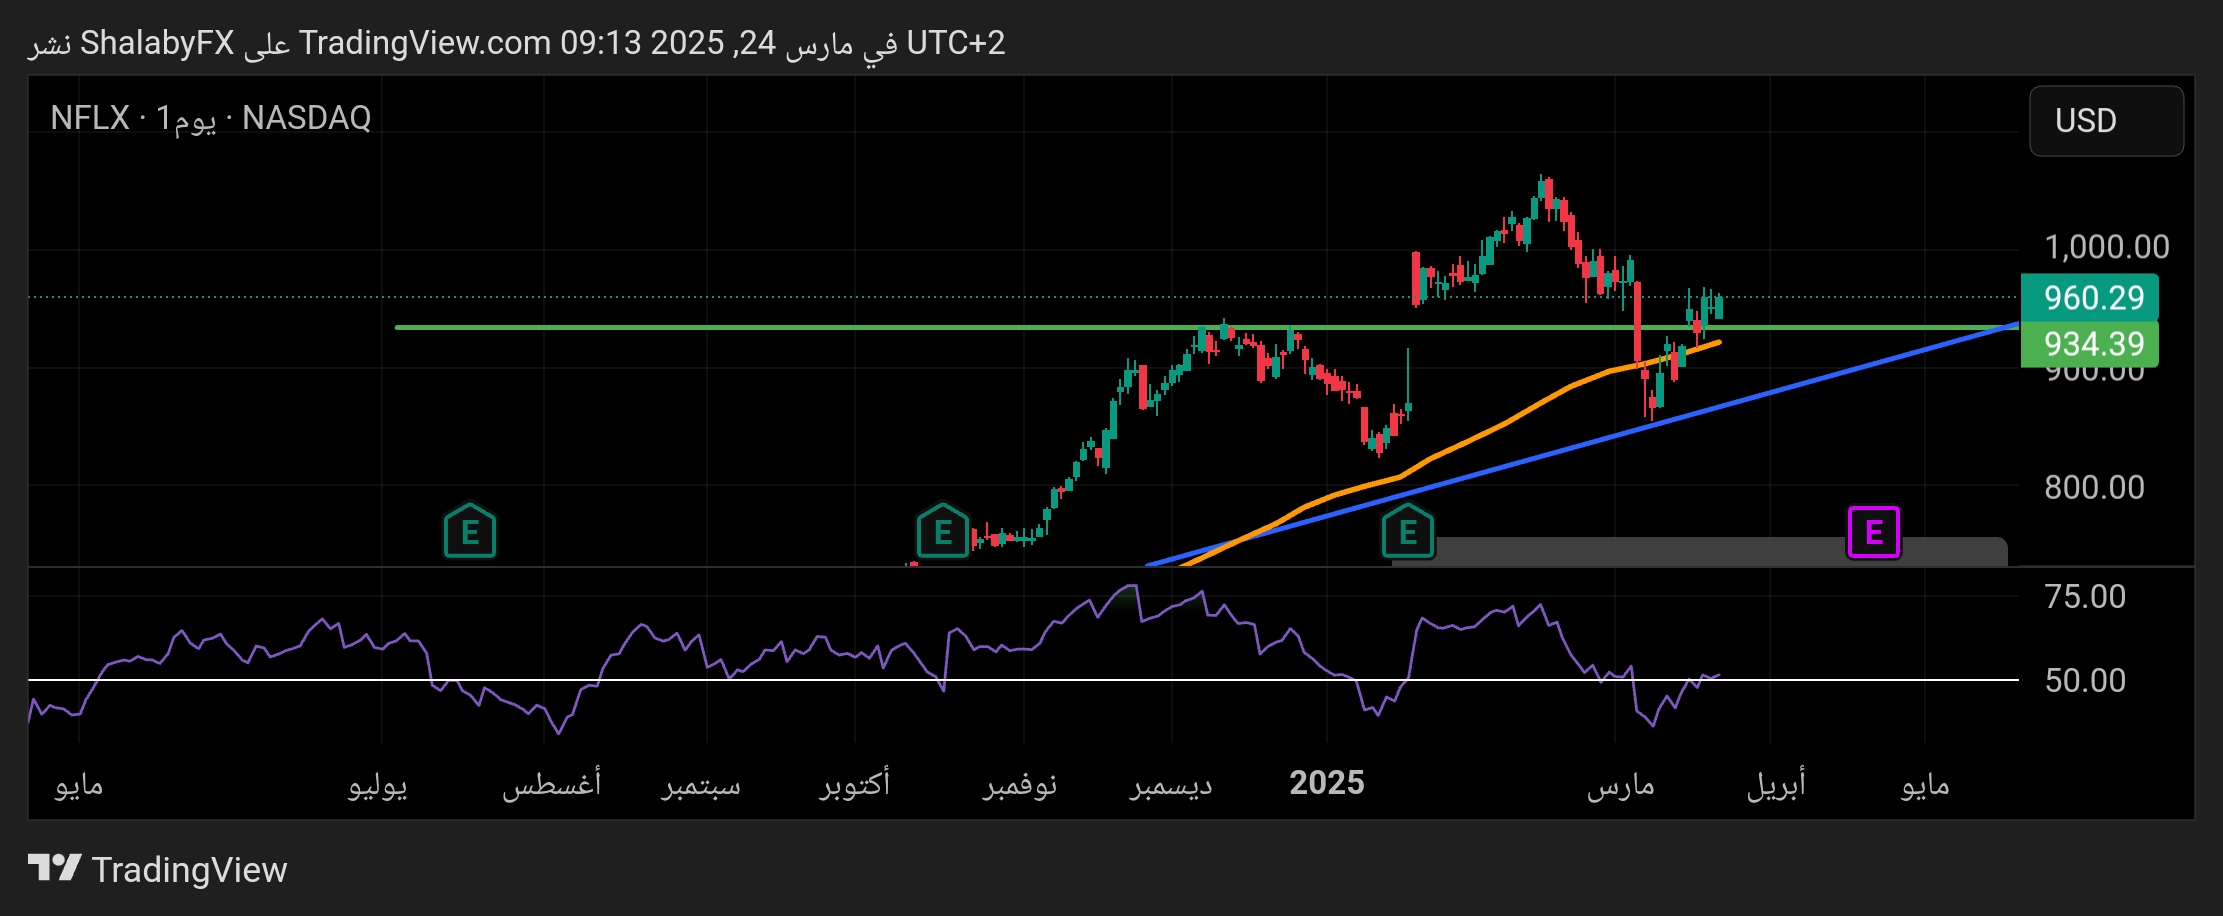The width and height of the screenshot is (2223, 916).
Task: Select the 934.39 horizontal line price label
Action: pos(2089,344)
